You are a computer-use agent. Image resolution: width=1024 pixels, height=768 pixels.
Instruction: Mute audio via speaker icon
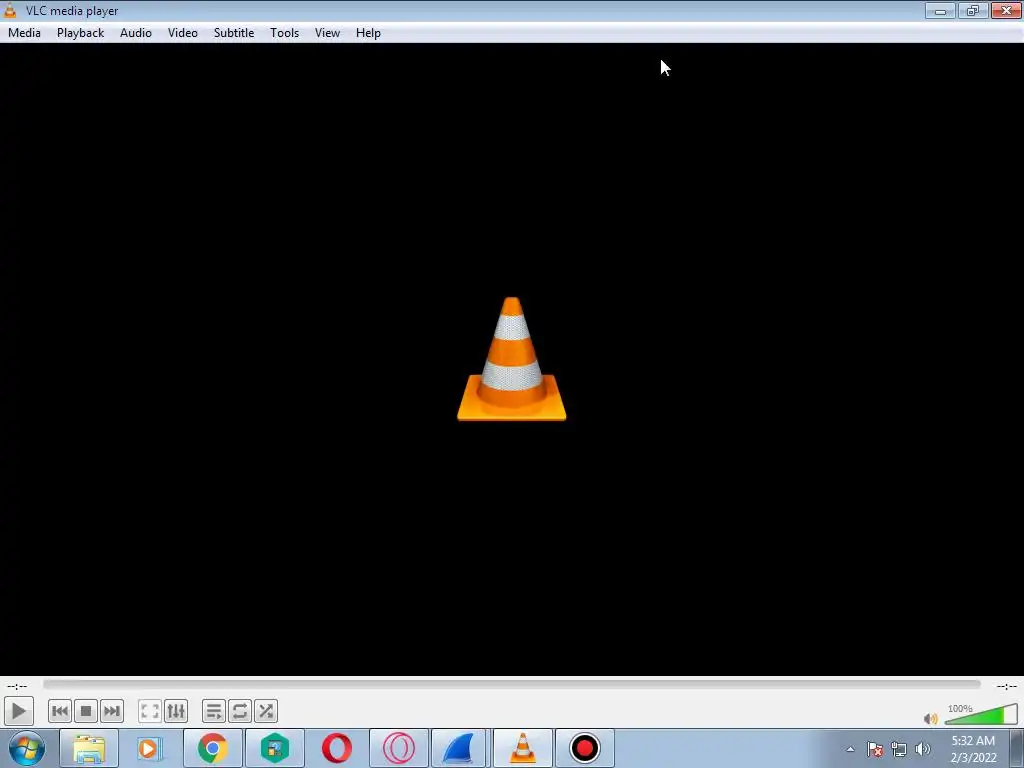931,718
